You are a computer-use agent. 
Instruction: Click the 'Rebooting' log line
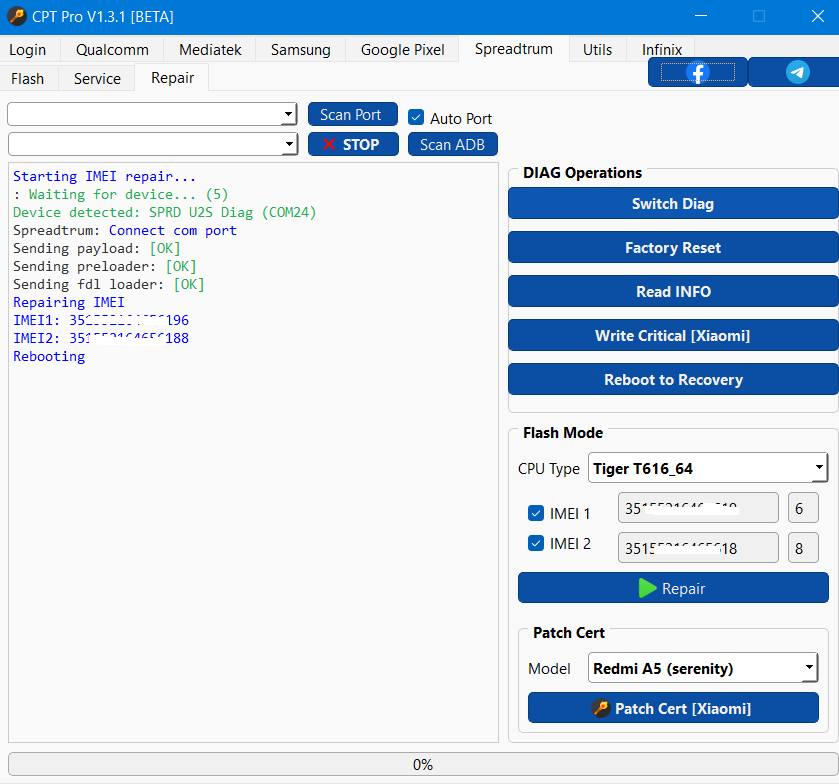tap(49, 356)
